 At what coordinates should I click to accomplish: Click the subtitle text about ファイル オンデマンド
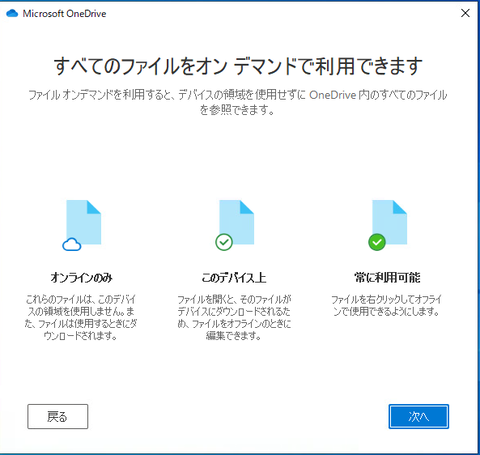pos(238,102)
